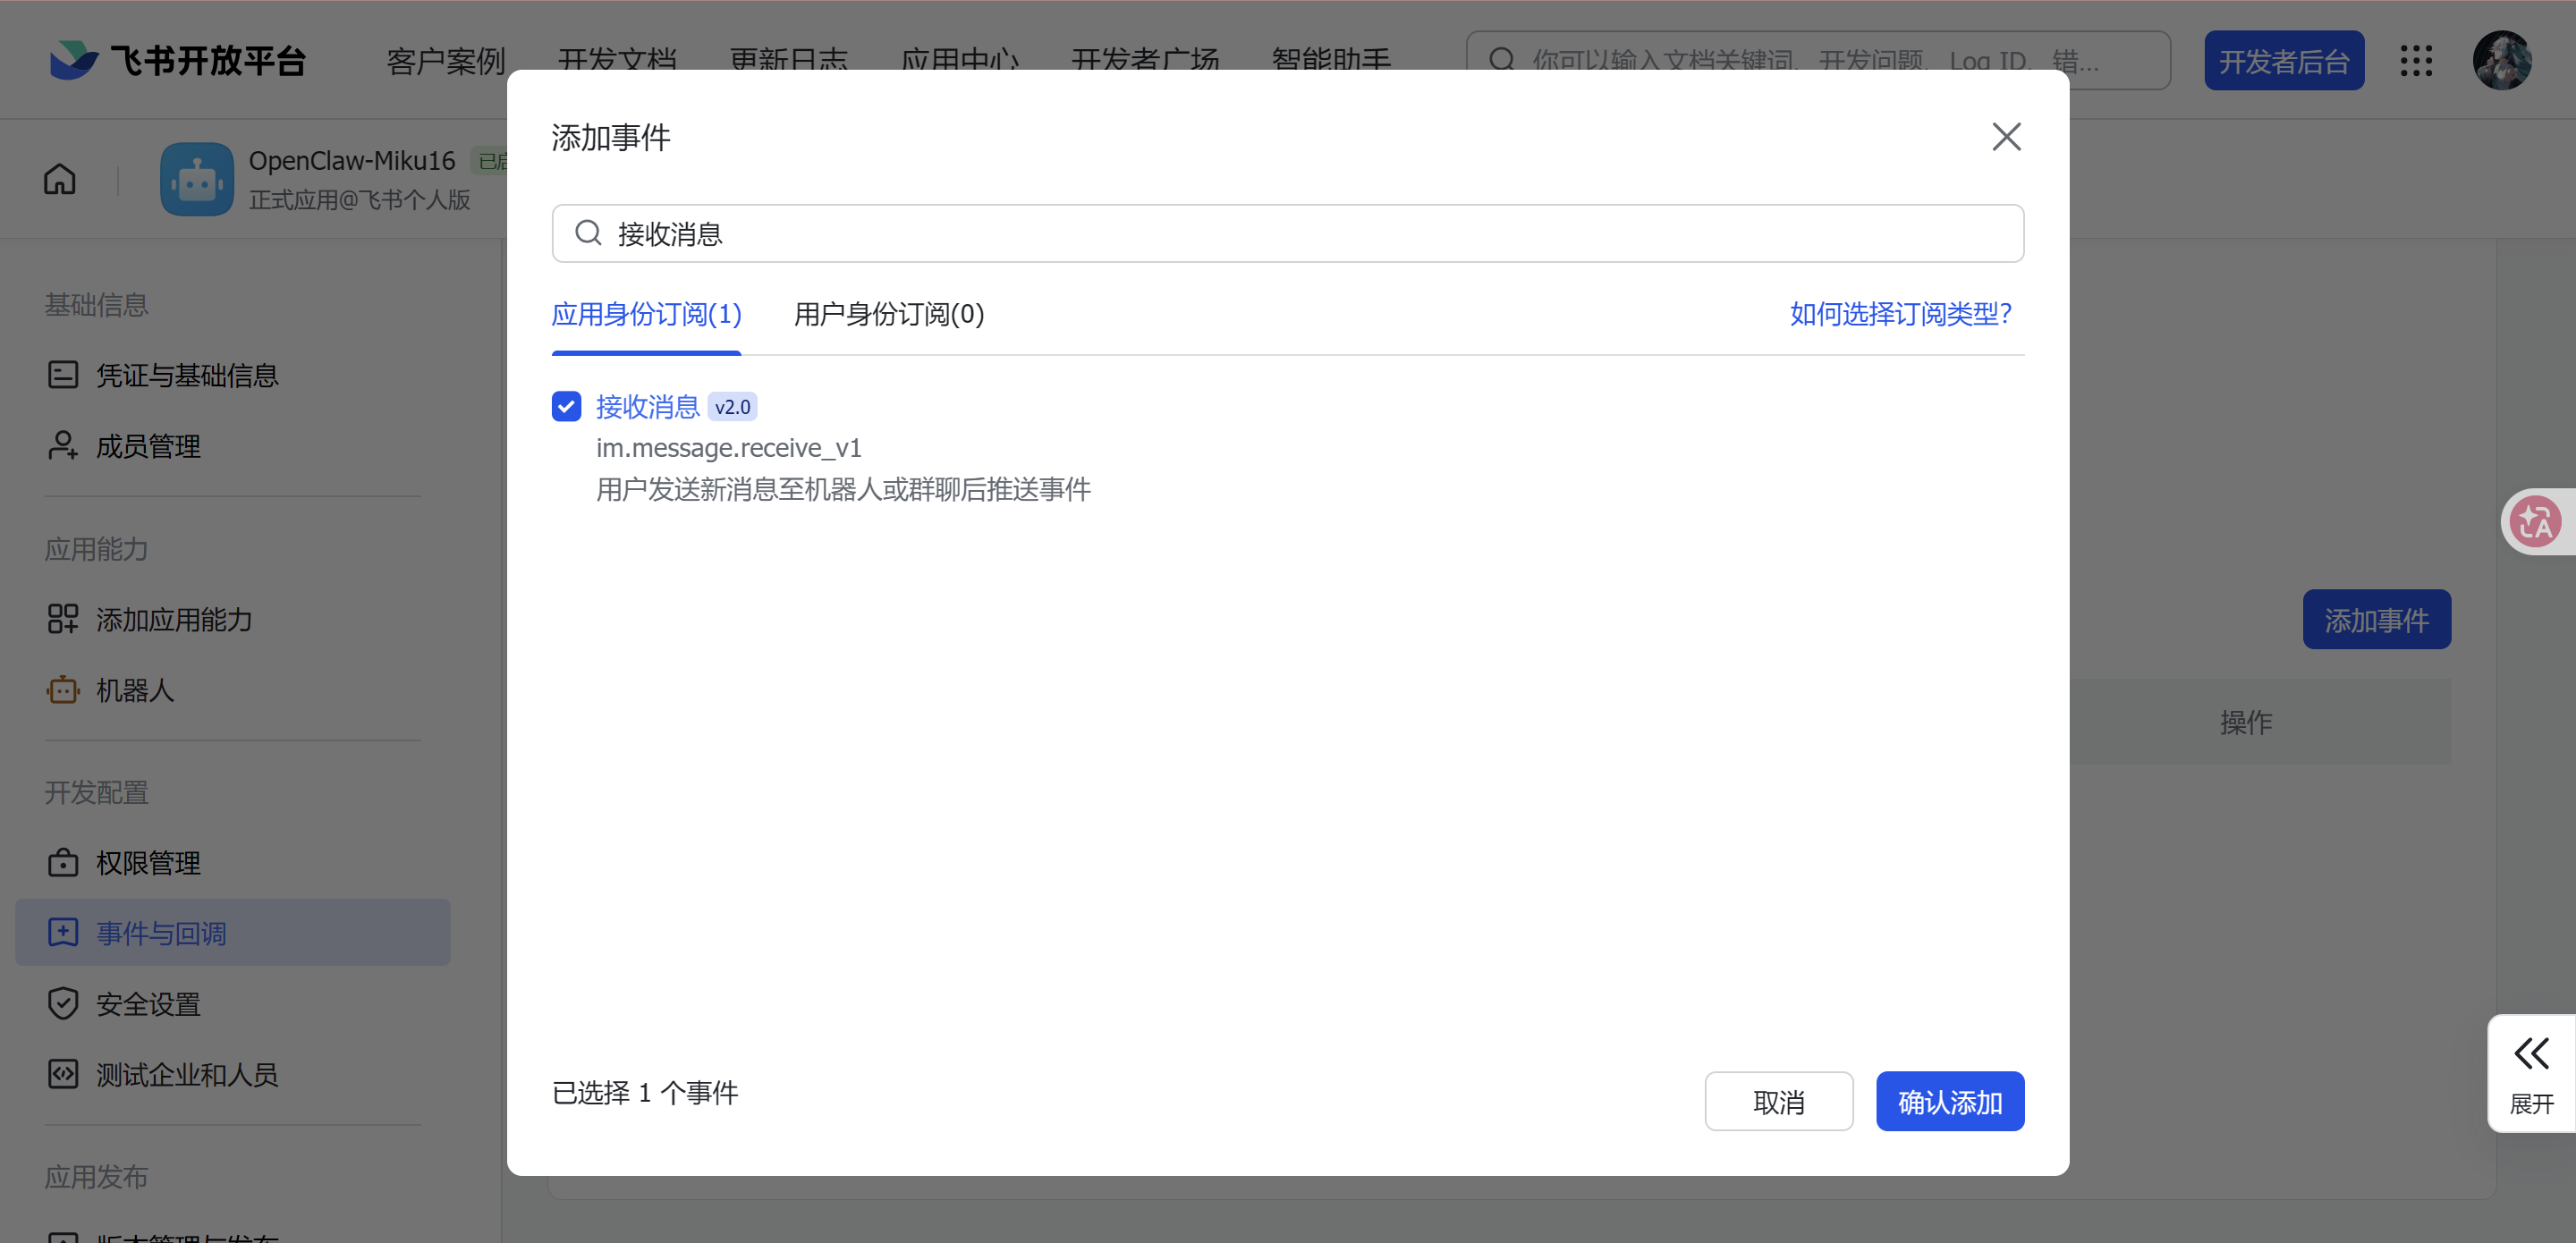The height and width of the screenshot is (1243, 2576).
Task: Click the 取消 button
Action: (x=1778, y=1101)
